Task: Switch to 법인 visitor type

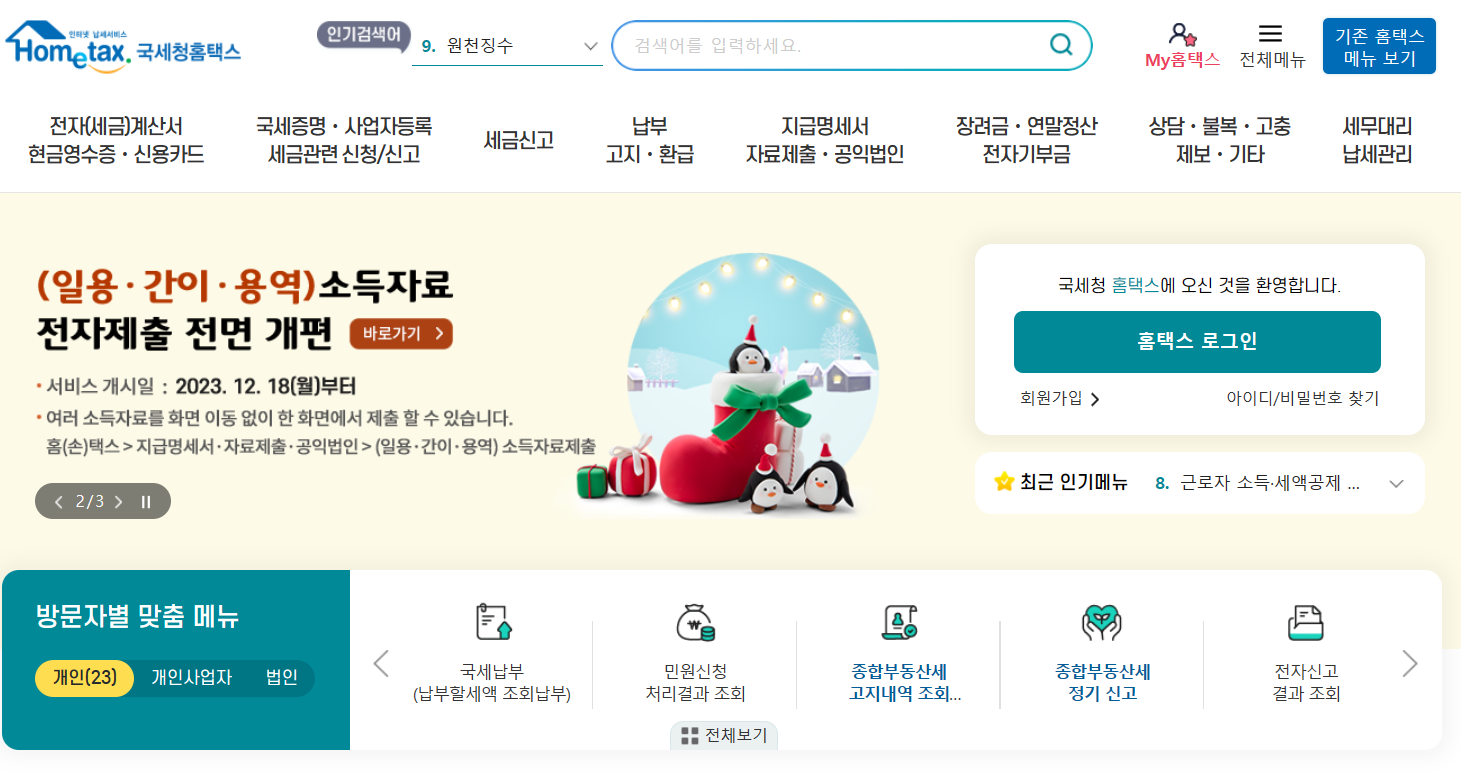Action: point(281,678)
